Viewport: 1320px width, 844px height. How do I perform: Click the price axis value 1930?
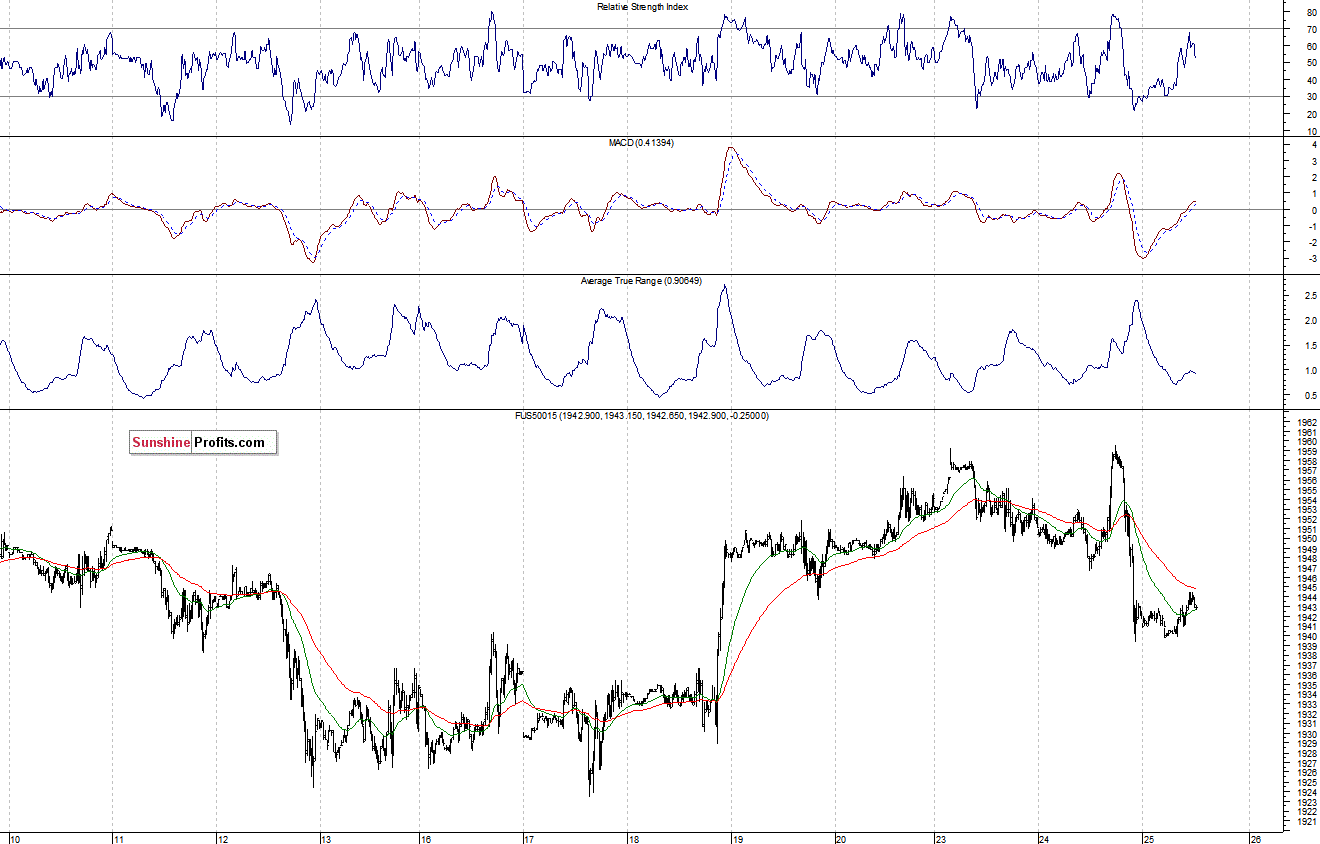tap(1306, 734)
